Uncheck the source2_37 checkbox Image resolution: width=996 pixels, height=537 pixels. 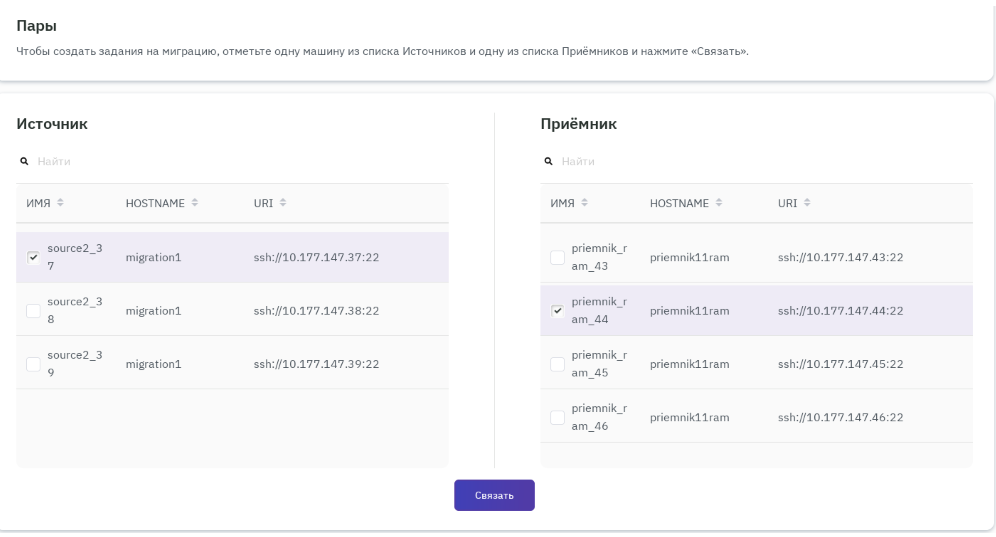click(33, 257)
